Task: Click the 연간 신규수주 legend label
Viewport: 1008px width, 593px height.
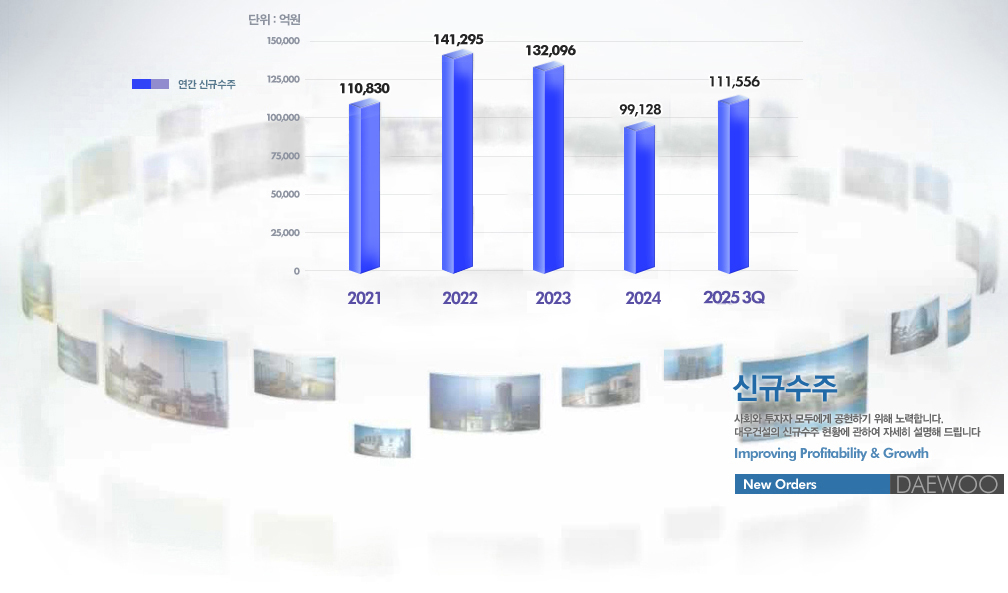Action: pos(207,84)
